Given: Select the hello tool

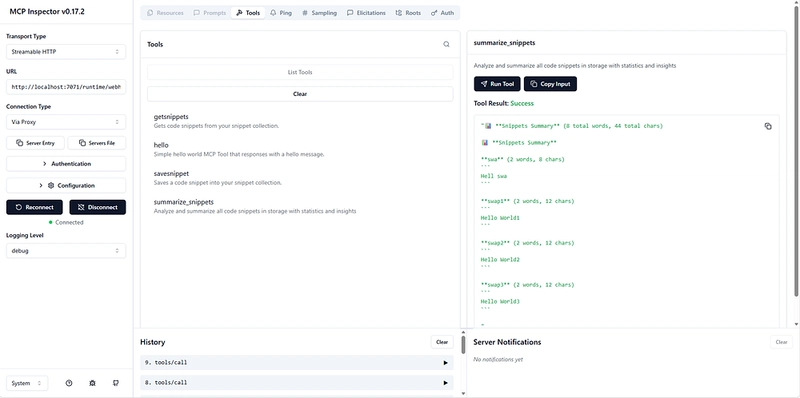Looking at the screenshot, I should coord(300,149).
